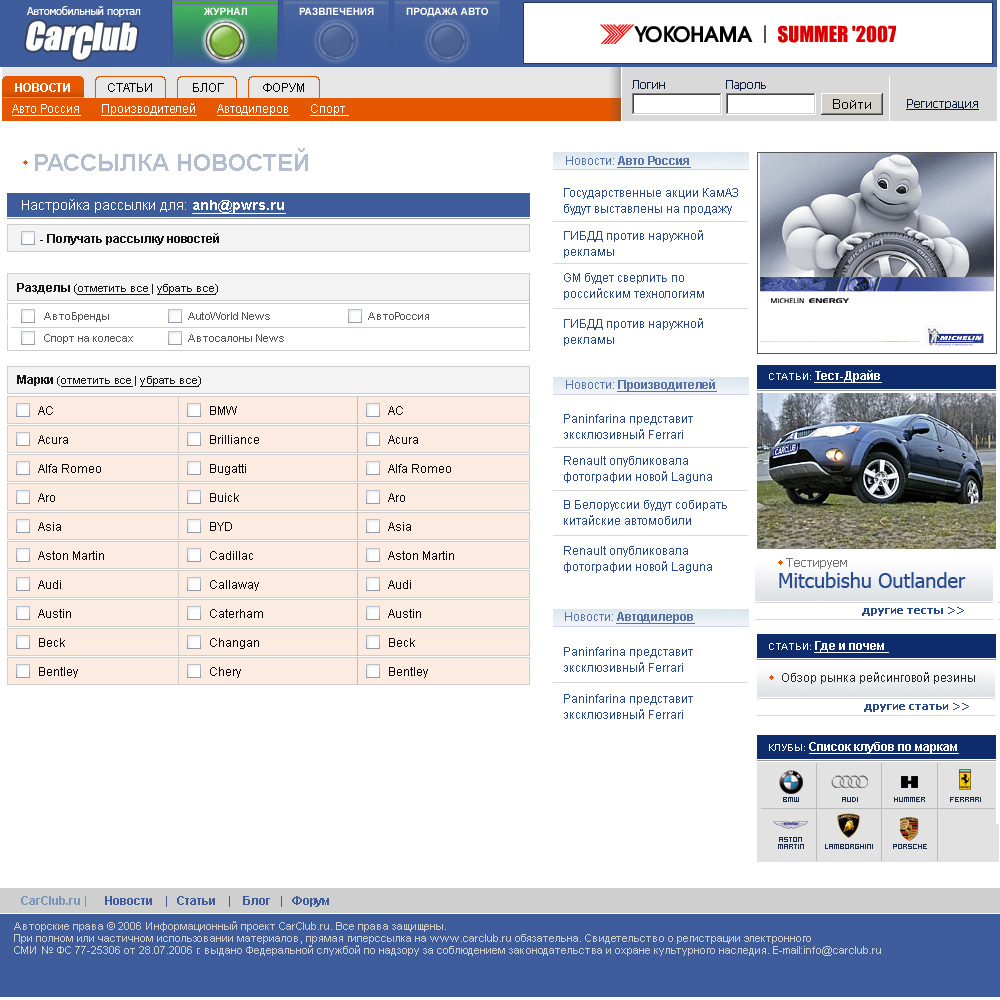Click the ПРОДАЖА АВТО round button

click(x=446, y=40)
